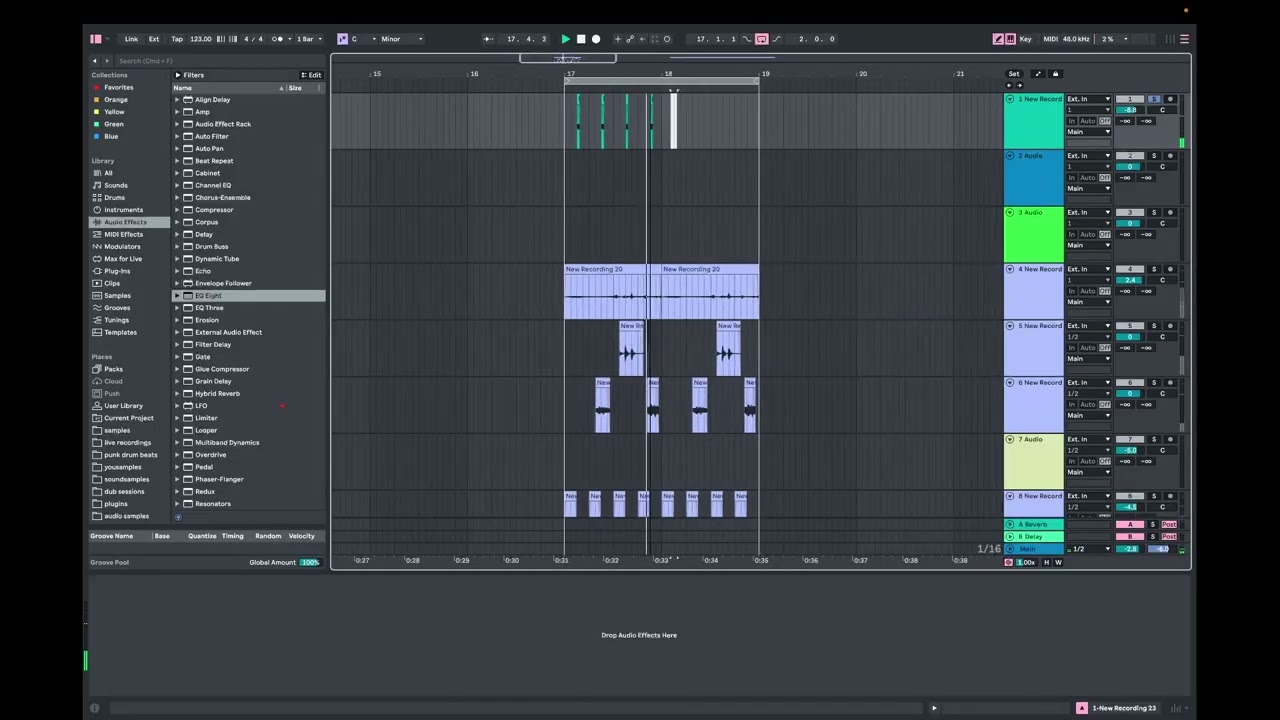Open User Library in Places
Viewport: 1280px width, 720px height.
pyautogui.click(x=123, y=406)
